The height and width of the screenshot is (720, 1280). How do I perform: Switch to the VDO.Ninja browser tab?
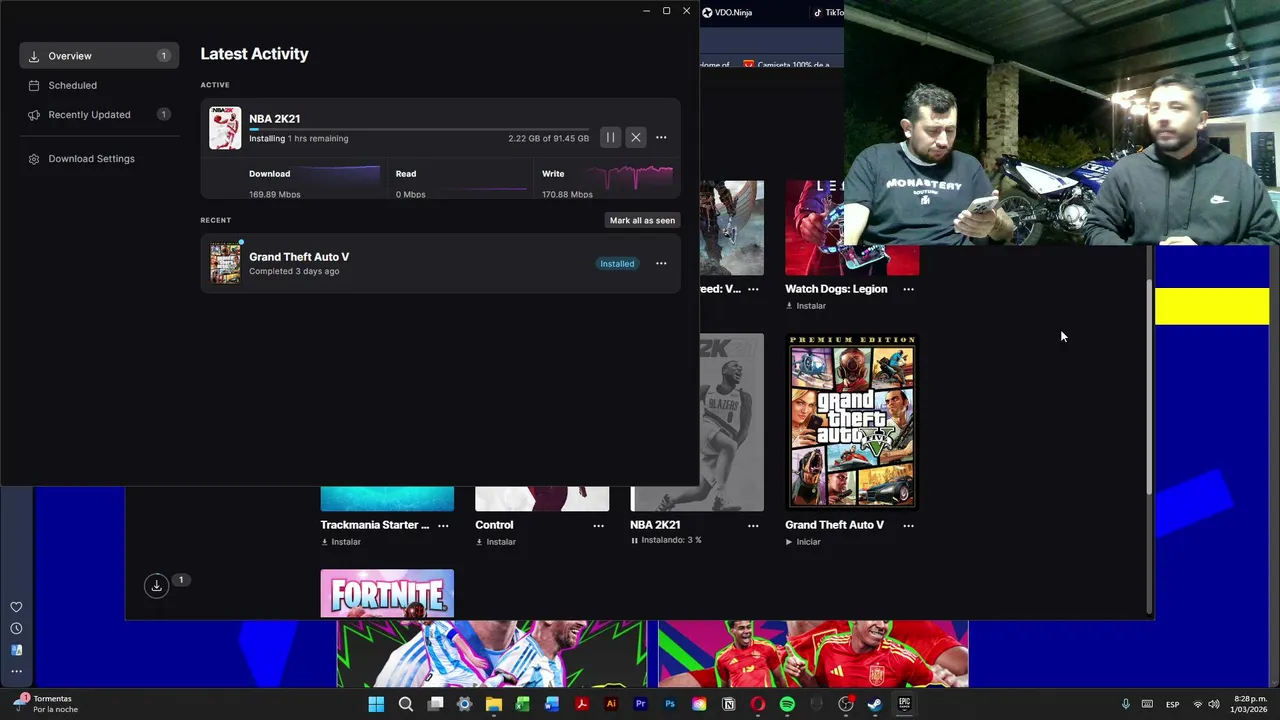pyautogui.click(x=727, y=12)
